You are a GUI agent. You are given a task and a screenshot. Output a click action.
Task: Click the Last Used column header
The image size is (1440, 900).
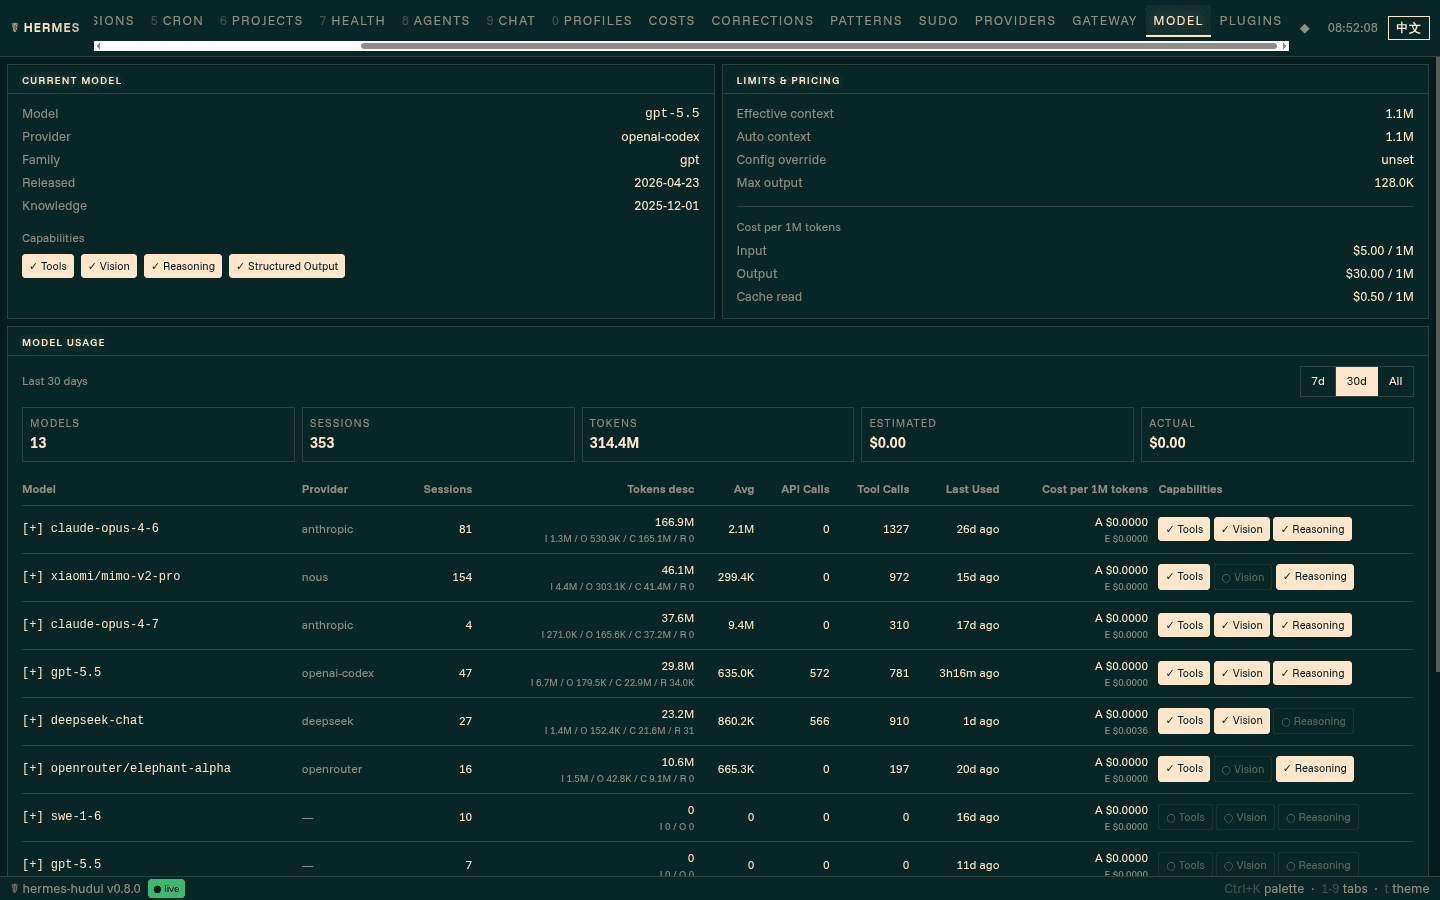click(972, 489)
